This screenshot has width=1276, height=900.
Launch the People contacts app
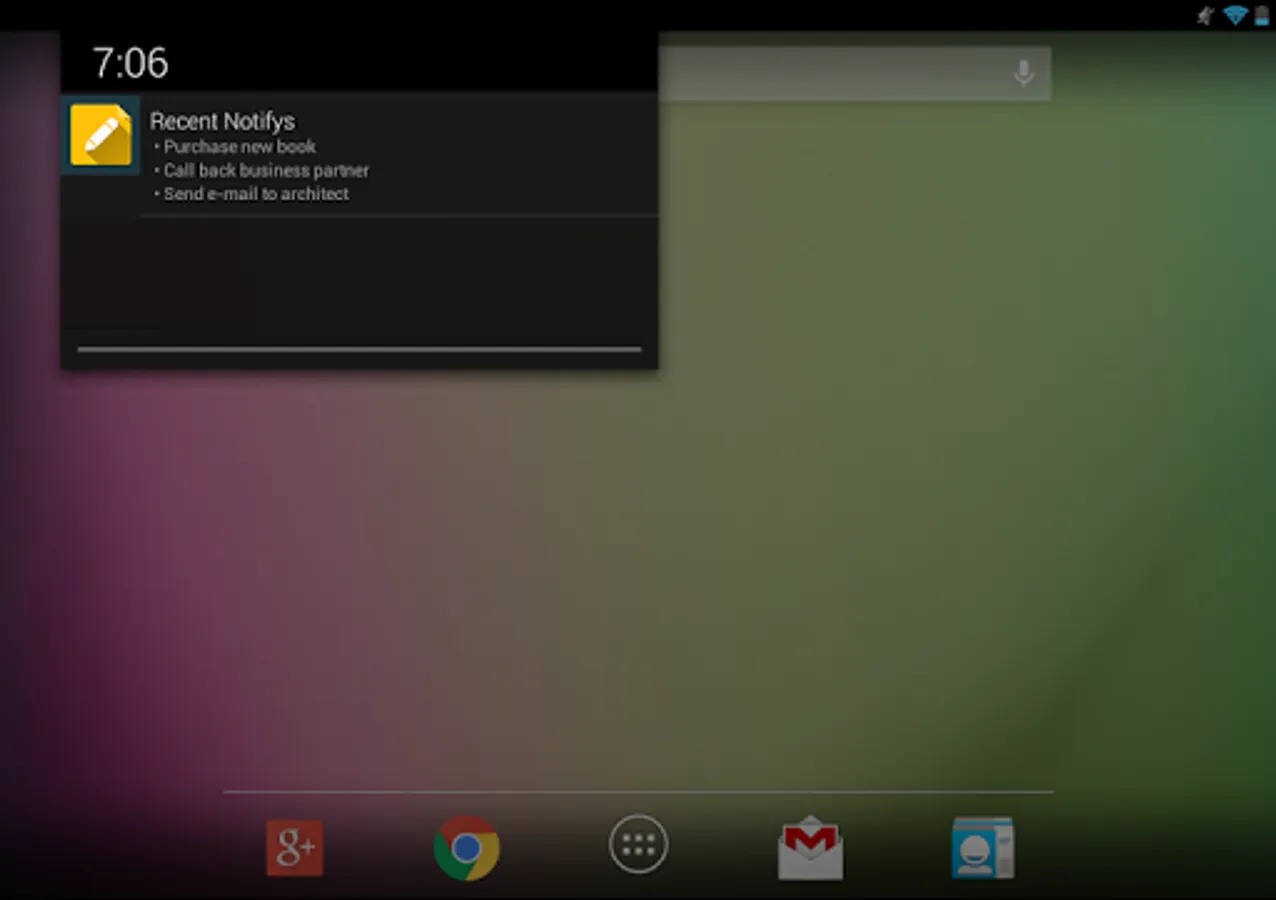click(x=982, y=848)
